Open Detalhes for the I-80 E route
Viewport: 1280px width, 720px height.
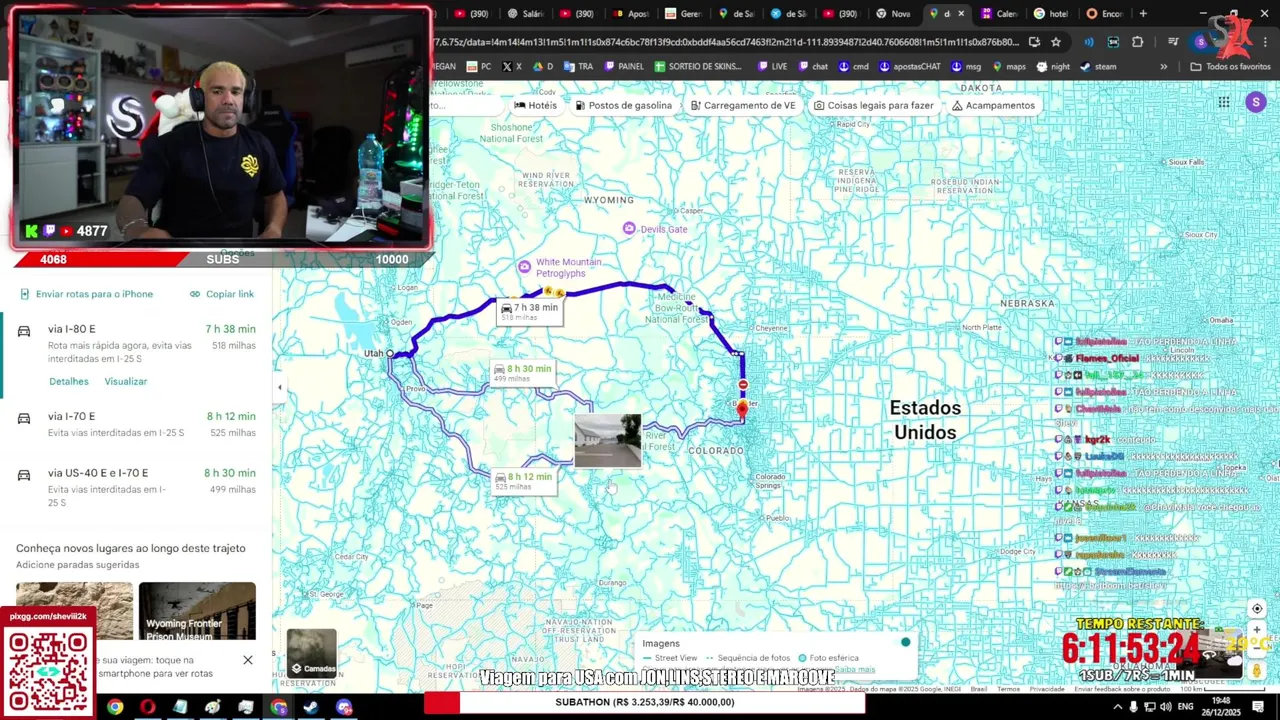tap(69, 381)
